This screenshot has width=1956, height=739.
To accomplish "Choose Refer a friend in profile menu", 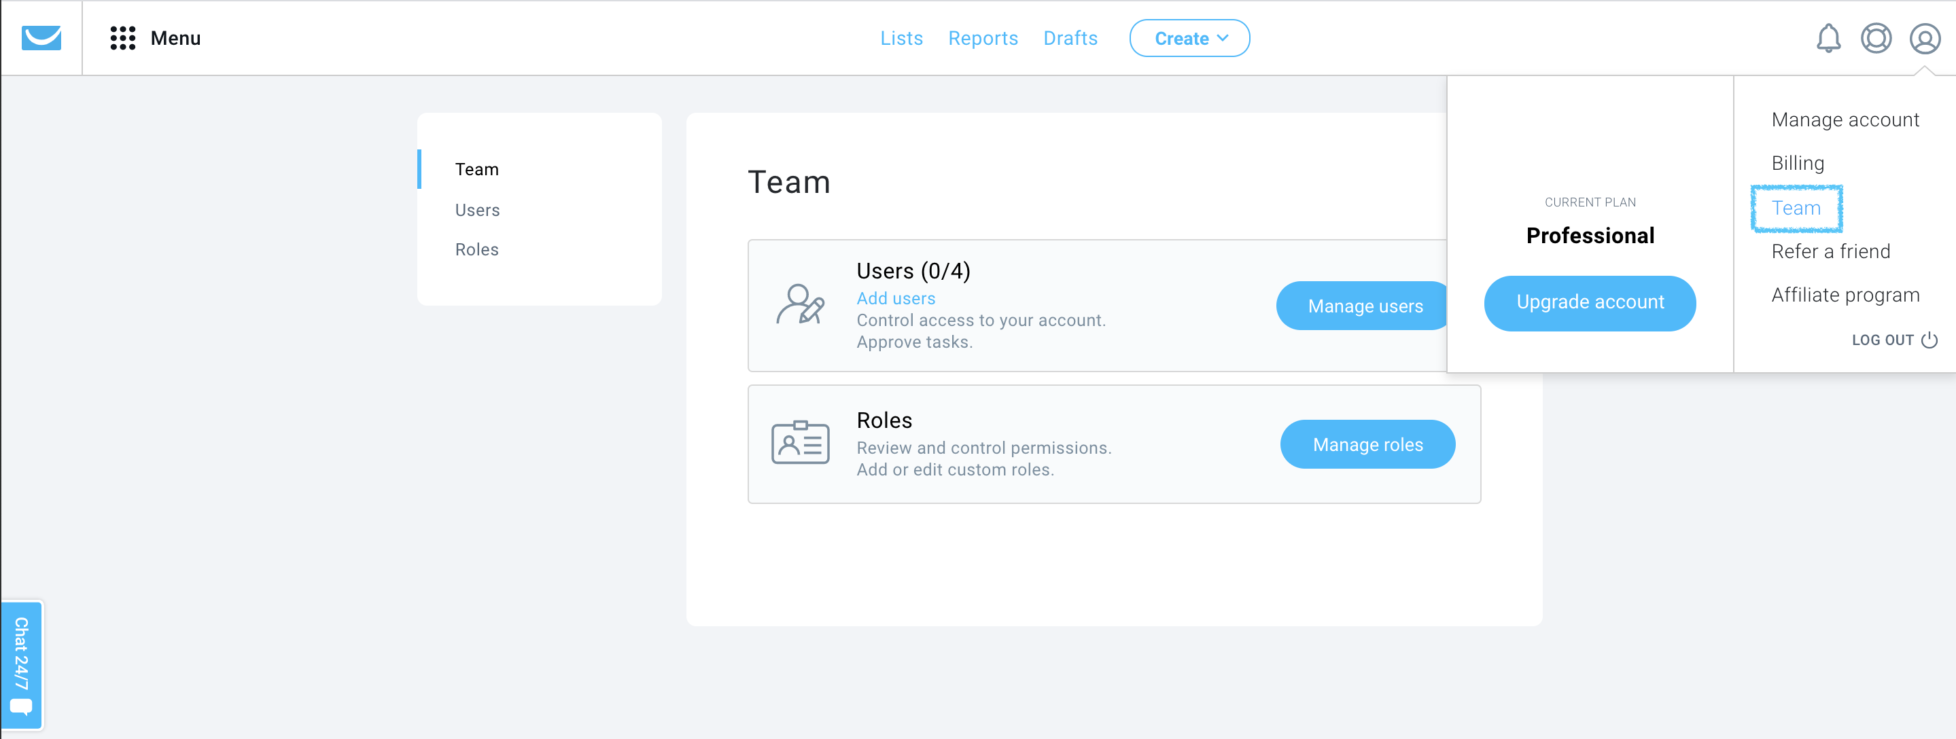I will coord(1831,251).
